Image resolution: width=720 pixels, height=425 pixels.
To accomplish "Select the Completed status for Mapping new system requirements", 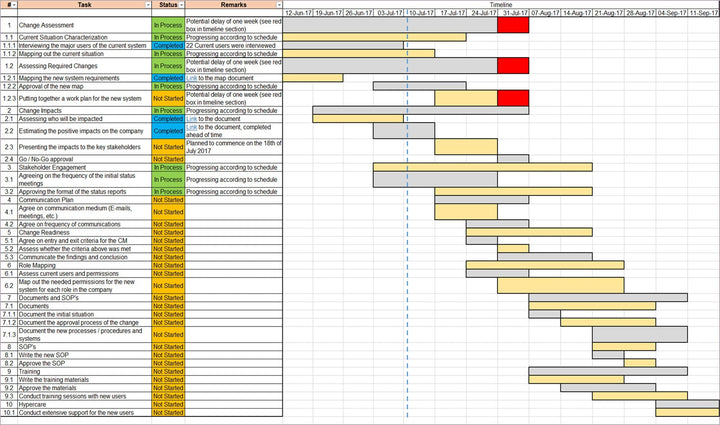I will tap(168, 78).
